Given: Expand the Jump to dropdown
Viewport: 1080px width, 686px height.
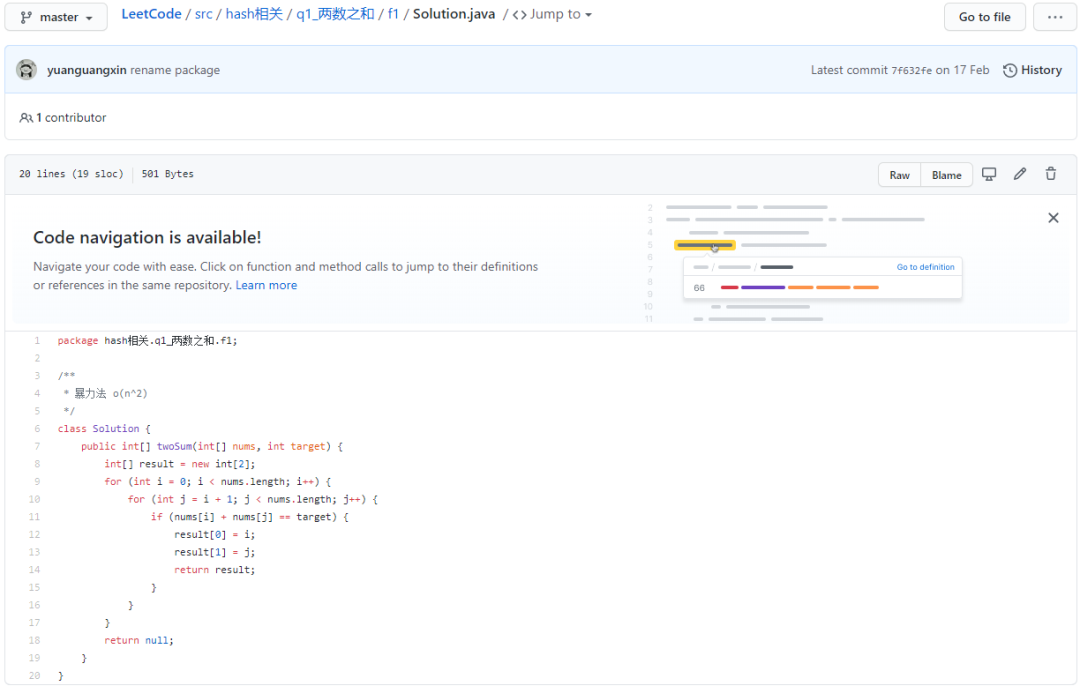Looking at the screenshot, I should click(x=553, y=15).
